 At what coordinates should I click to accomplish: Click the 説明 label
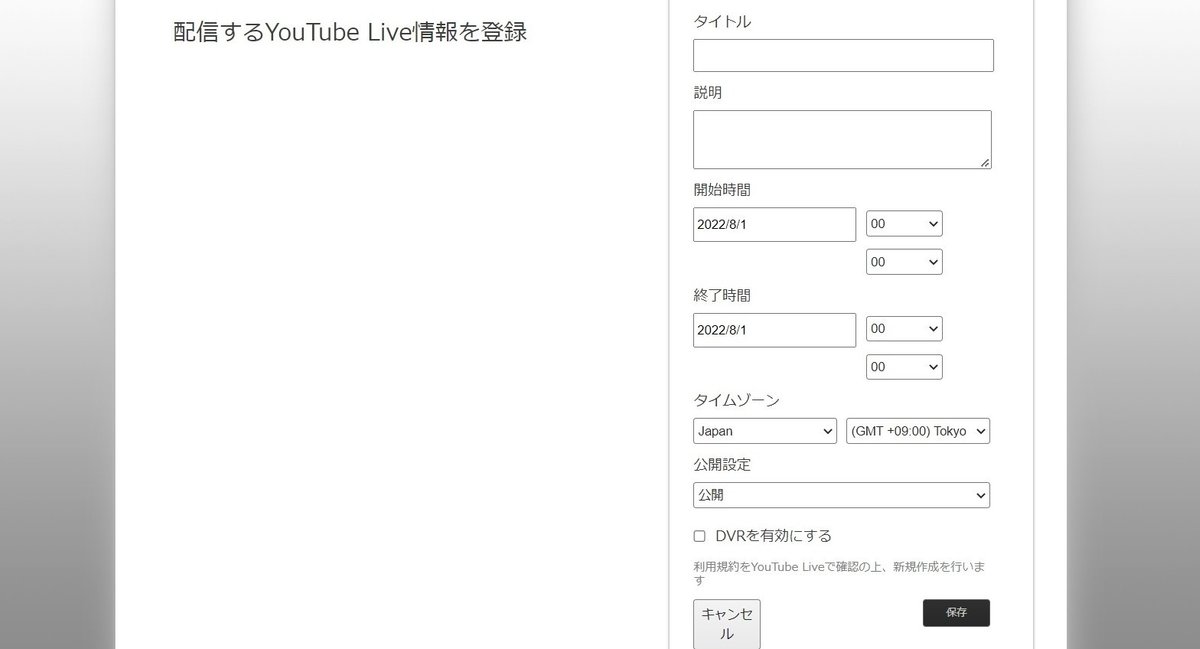pyautogui.click(x=707, y=92)
